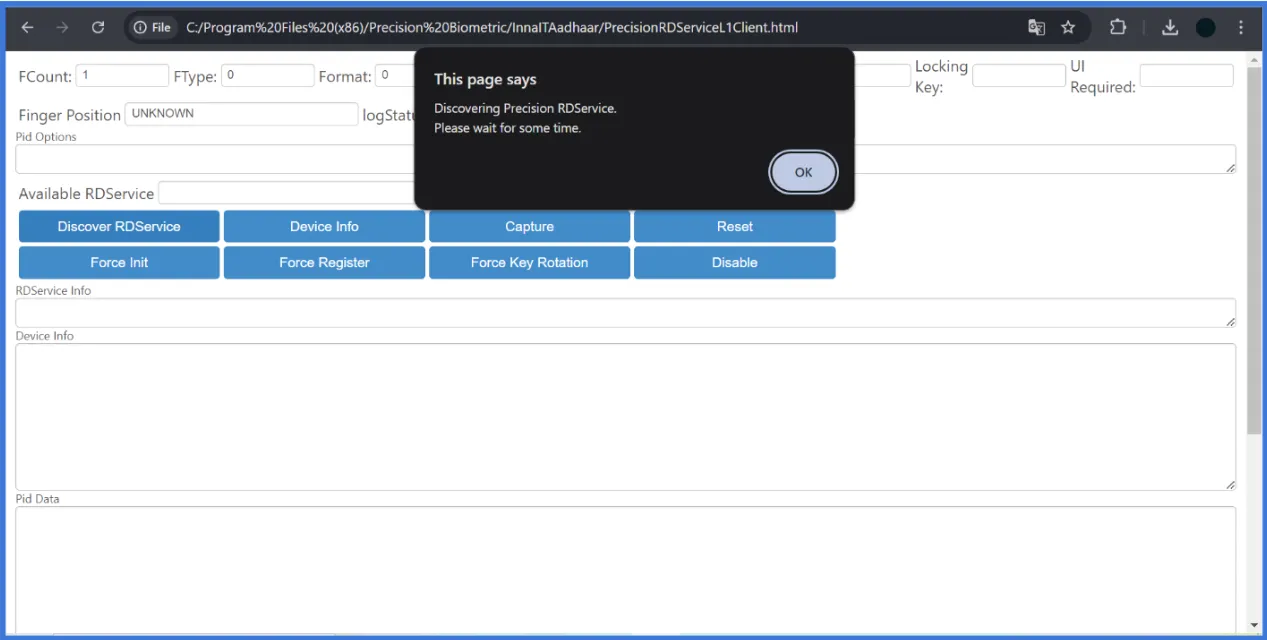Click the File info chip in the address bar
Viewport: 1267px width, 640px height.
(152, 28)
